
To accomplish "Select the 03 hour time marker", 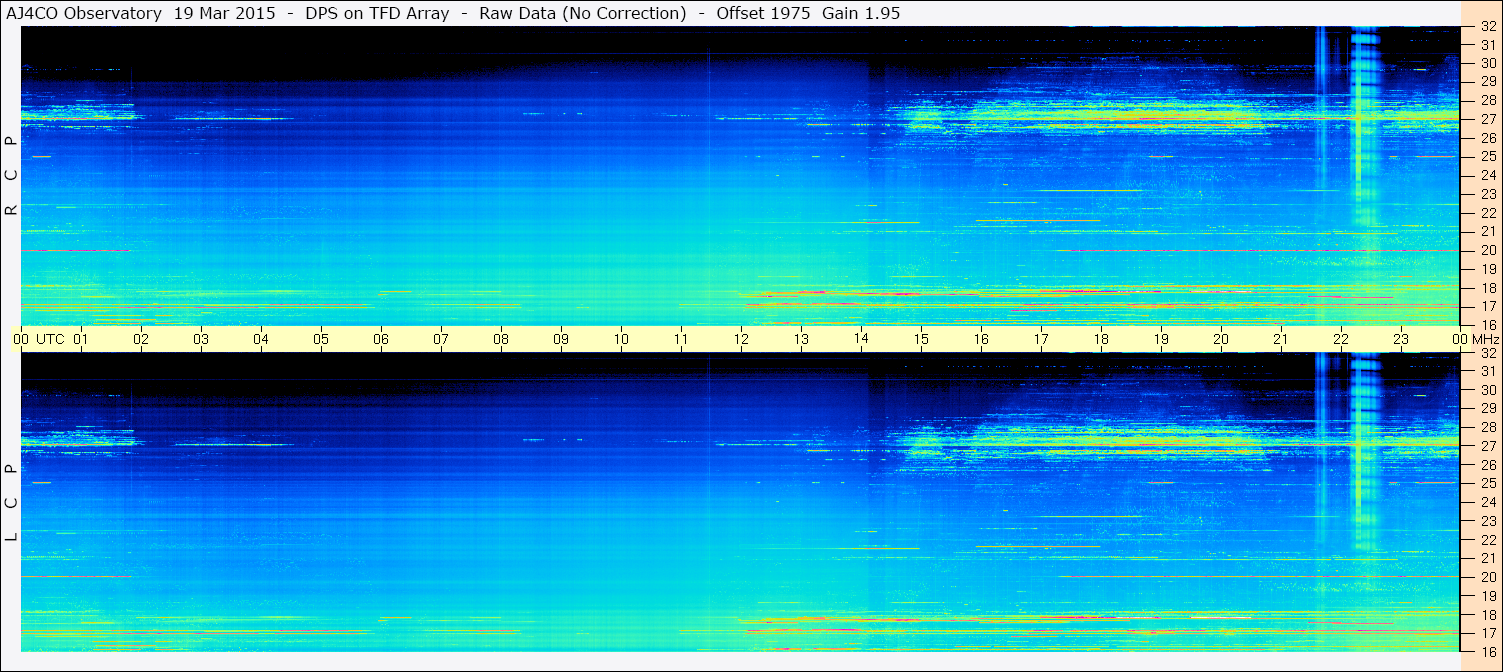I will 201,339.
